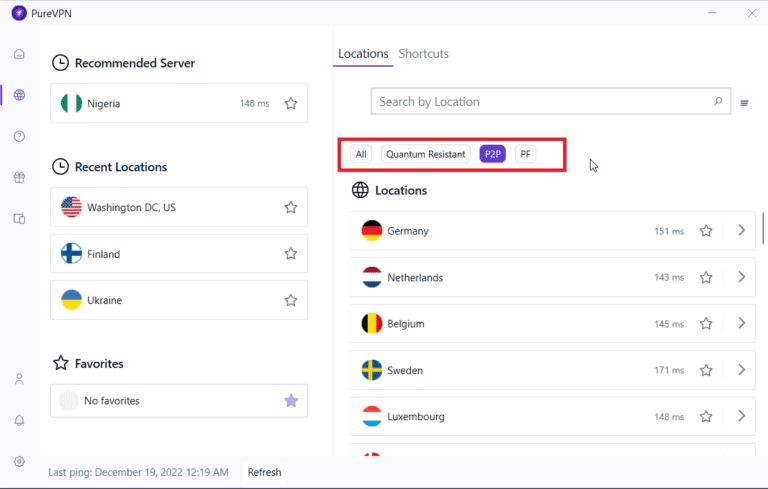Expand the Sweden location chevron

click(741, 370)
